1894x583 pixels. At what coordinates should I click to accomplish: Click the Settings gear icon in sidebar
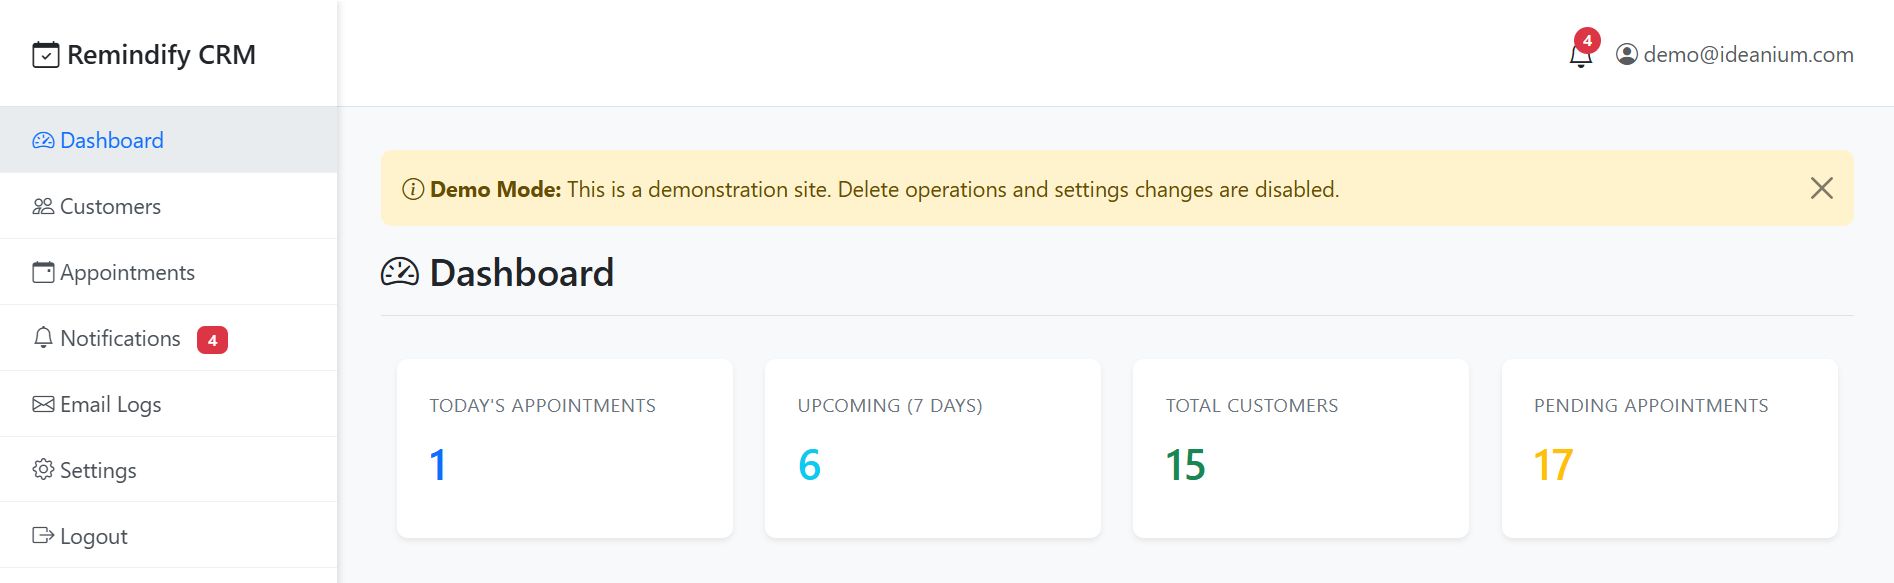point(43,470)
